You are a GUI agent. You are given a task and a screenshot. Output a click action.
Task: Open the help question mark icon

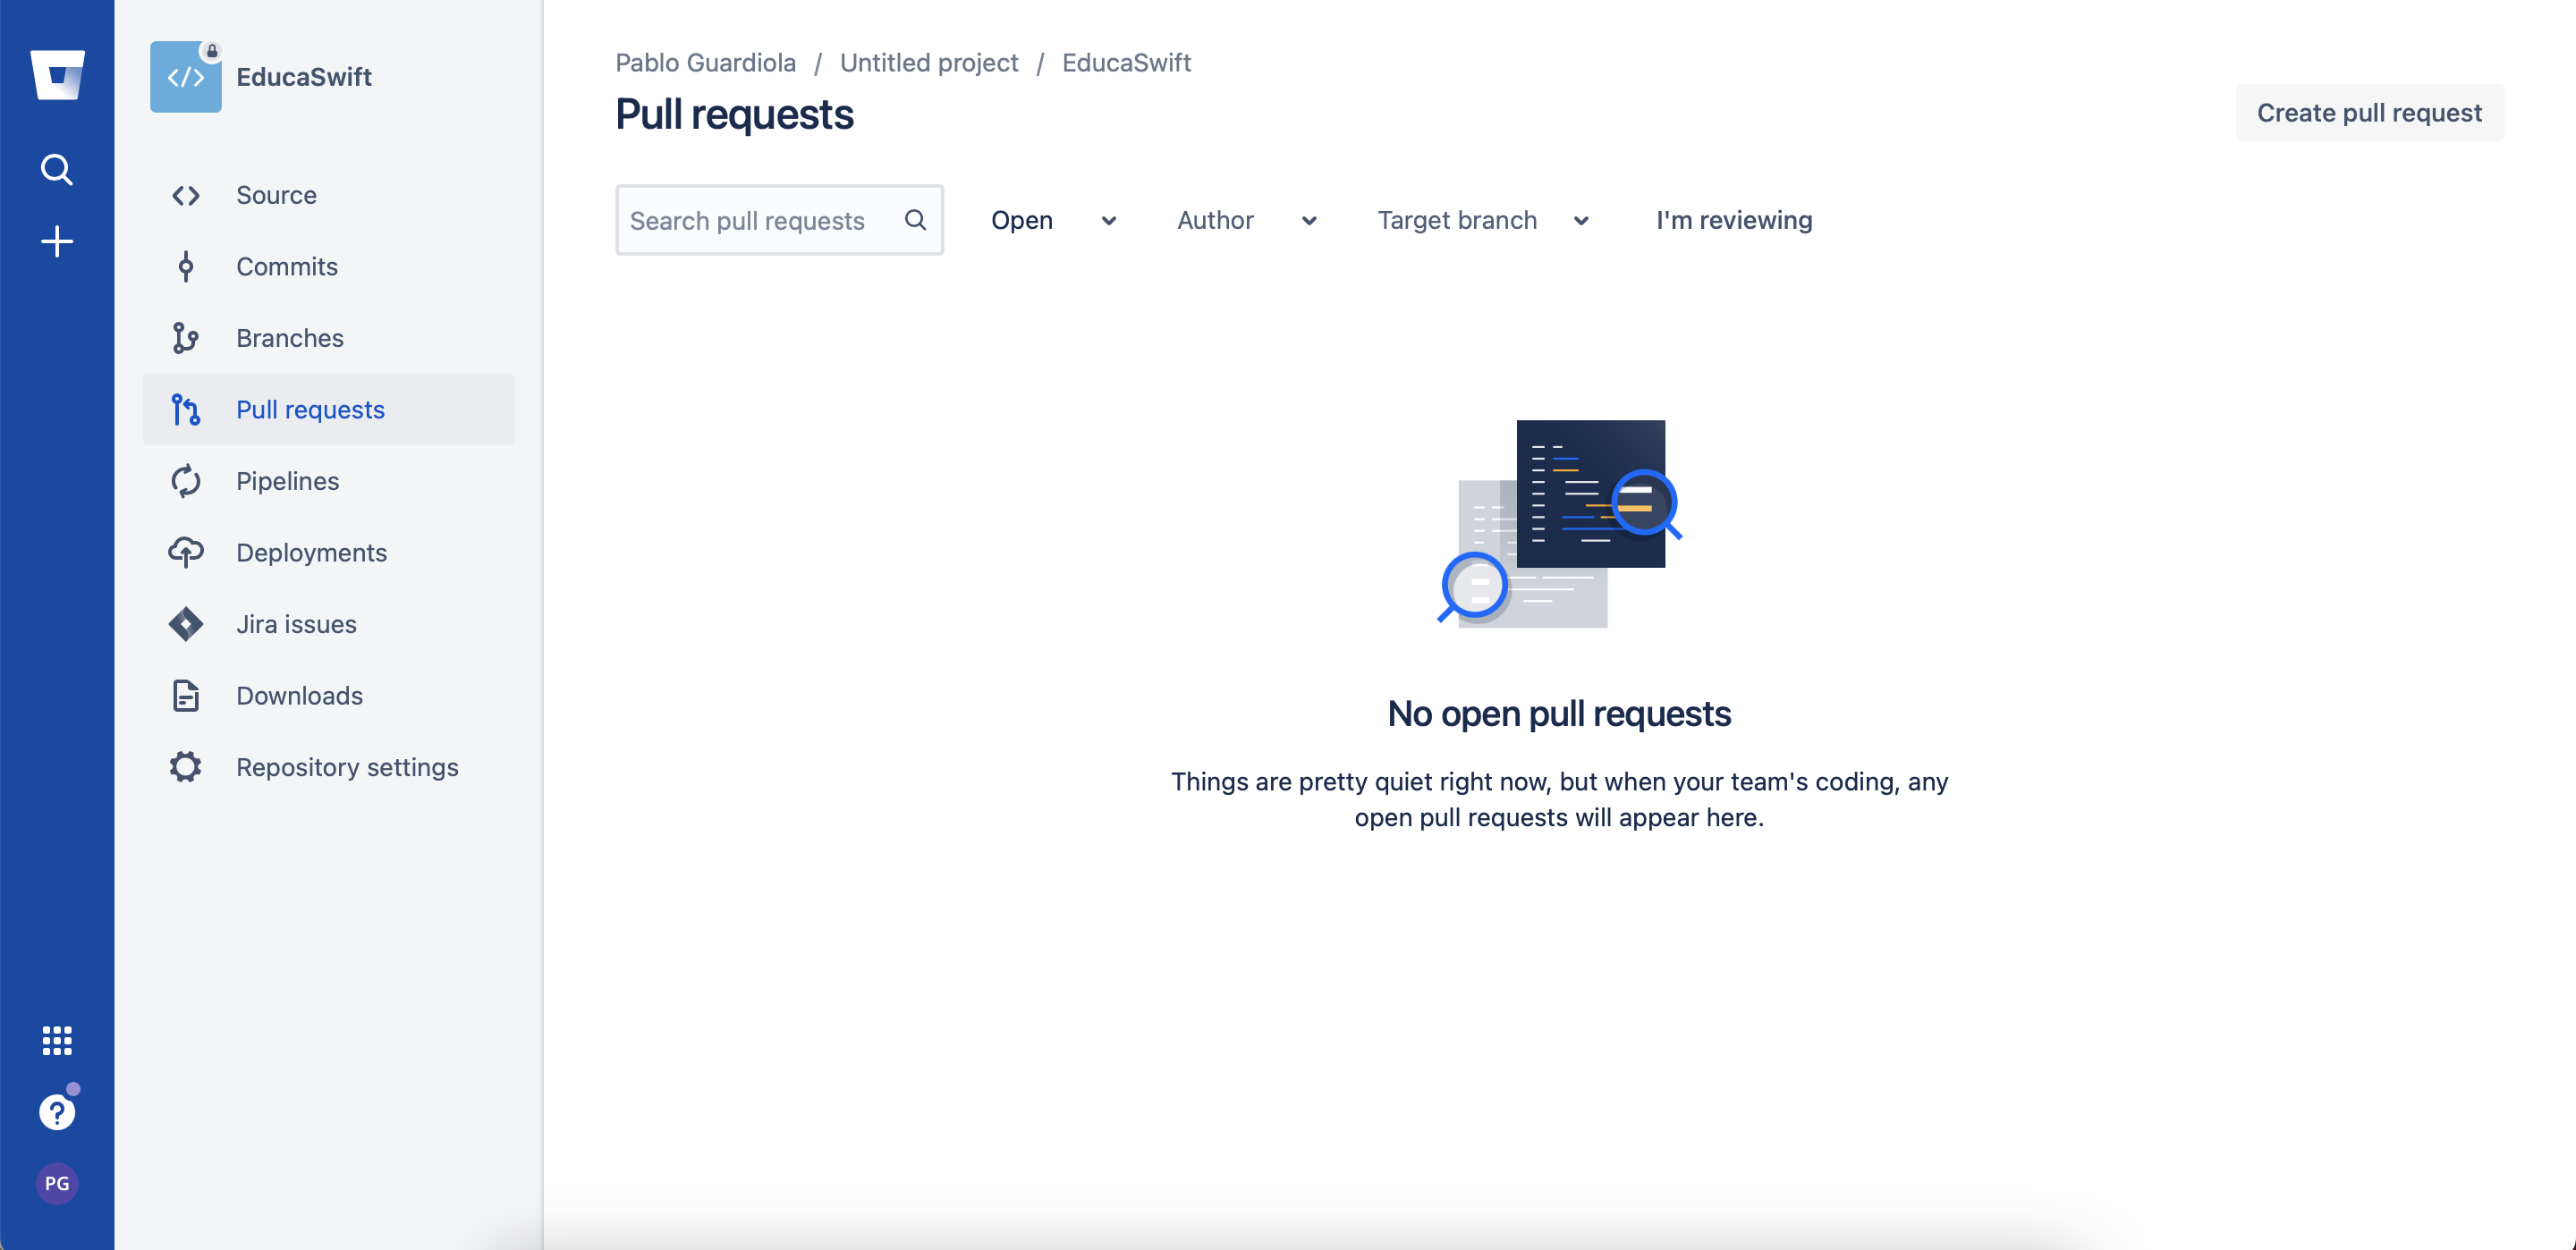[x=57, y=1111]
